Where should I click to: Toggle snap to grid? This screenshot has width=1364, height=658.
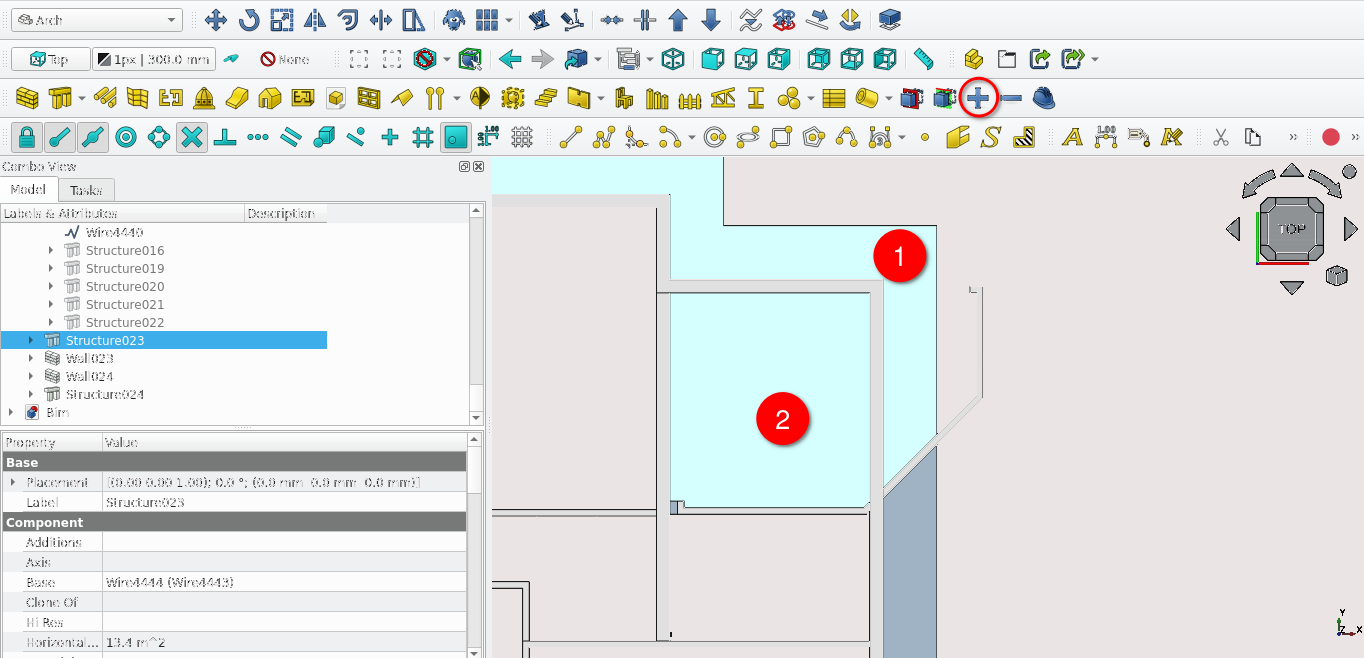[423, 137]
